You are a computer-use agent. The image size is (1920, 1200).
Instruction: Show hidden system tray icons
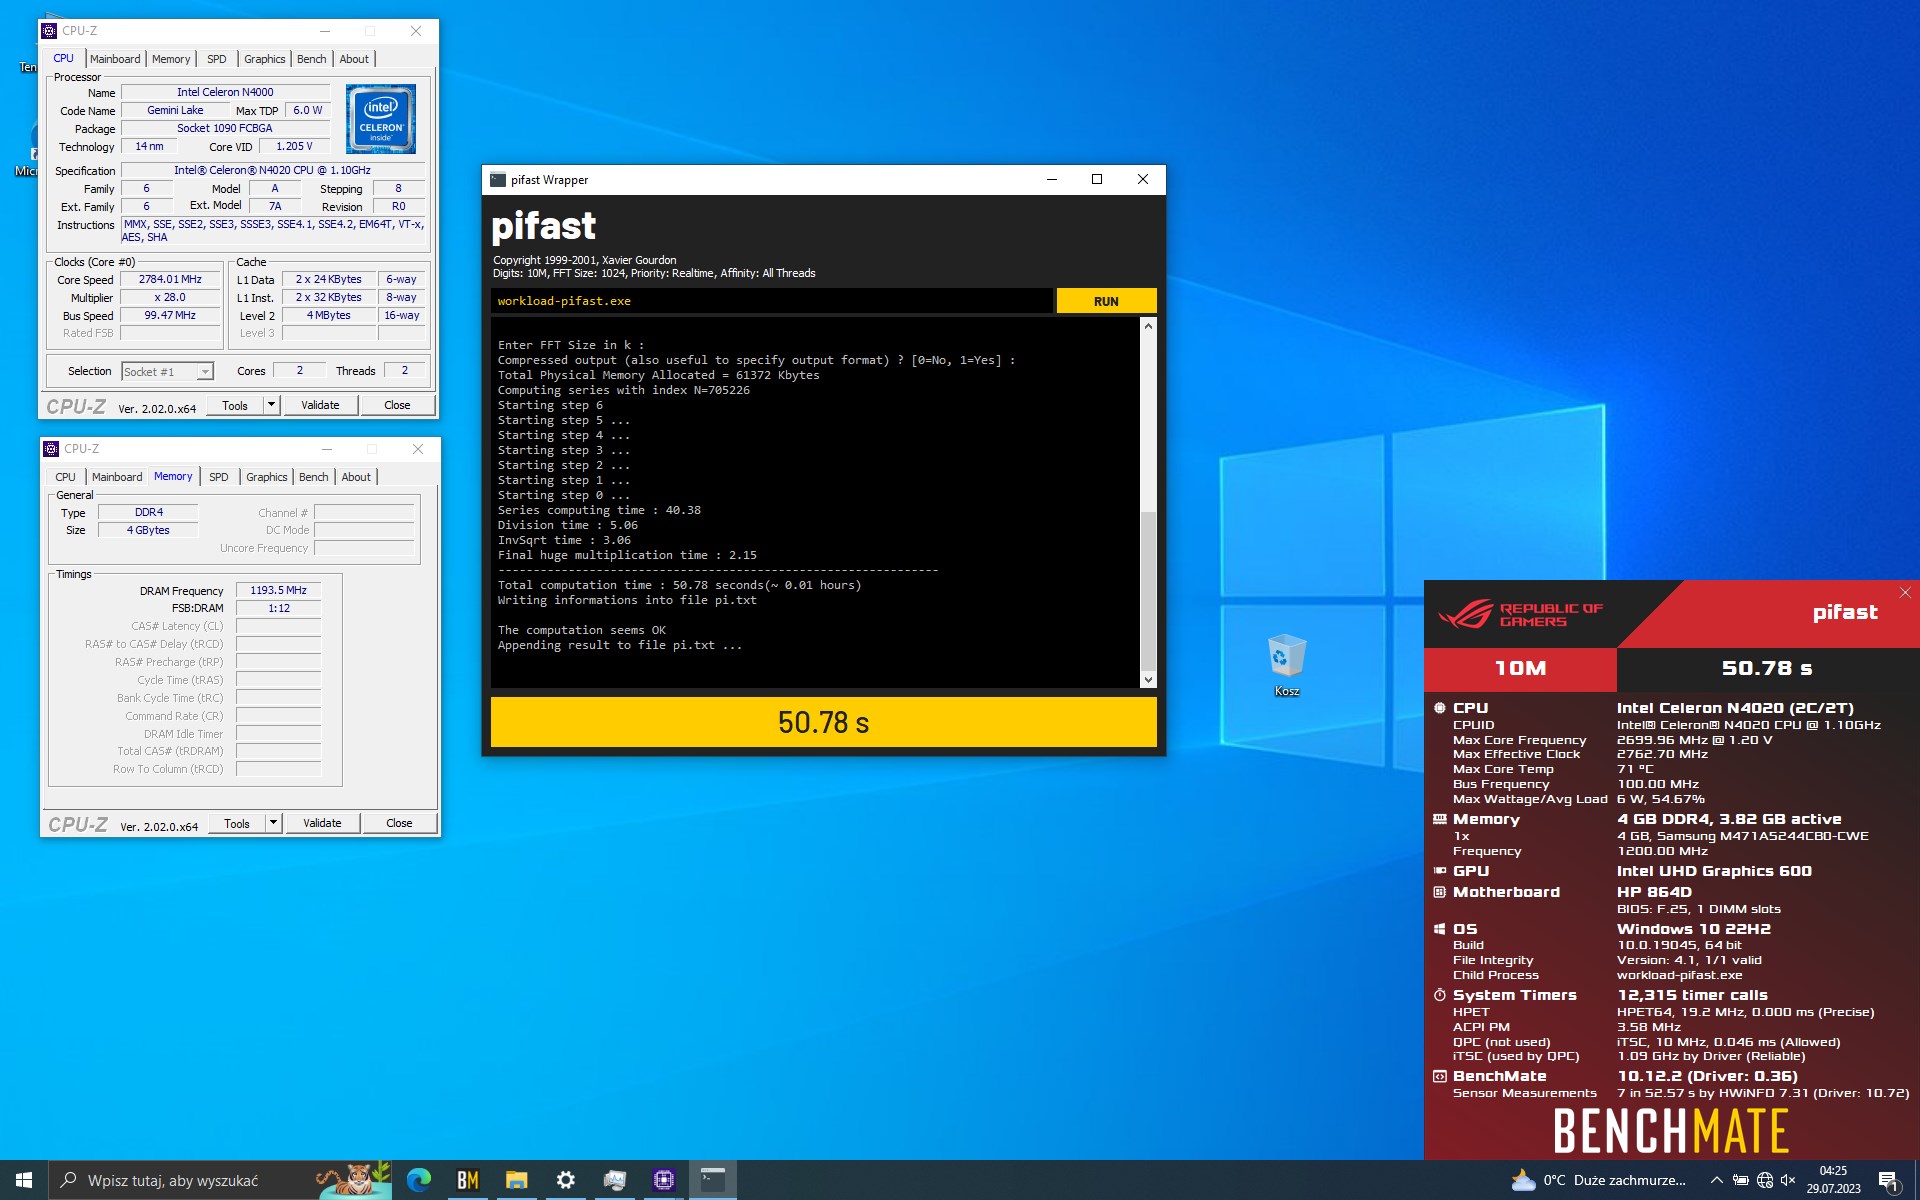[x=1716, y=1180]
